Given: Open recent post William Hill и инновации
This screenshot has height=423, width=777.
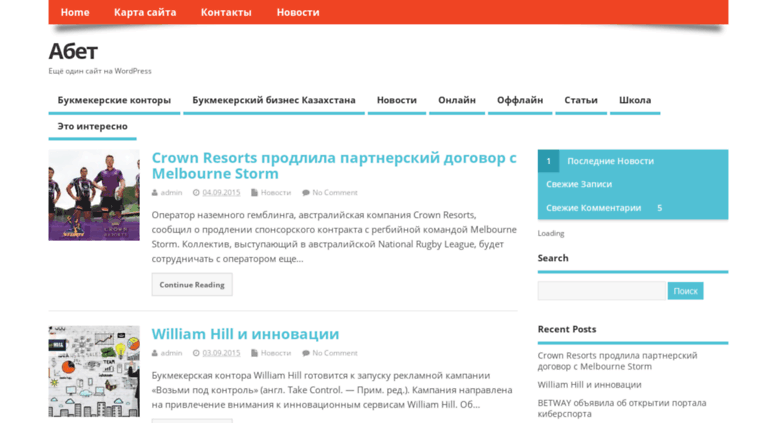Looking at the screenshot, I should [589, 385].
